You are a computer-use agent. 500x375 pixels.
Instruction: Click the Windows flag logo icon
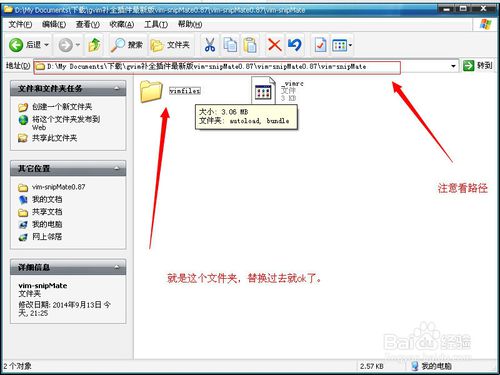tap(486, 24)
